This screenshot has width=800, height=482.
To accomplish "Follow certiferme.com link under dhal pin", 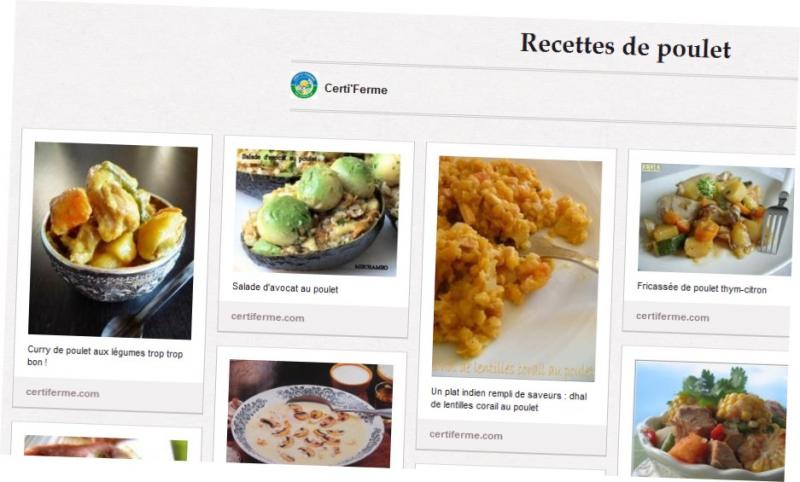I will (466, 435).
